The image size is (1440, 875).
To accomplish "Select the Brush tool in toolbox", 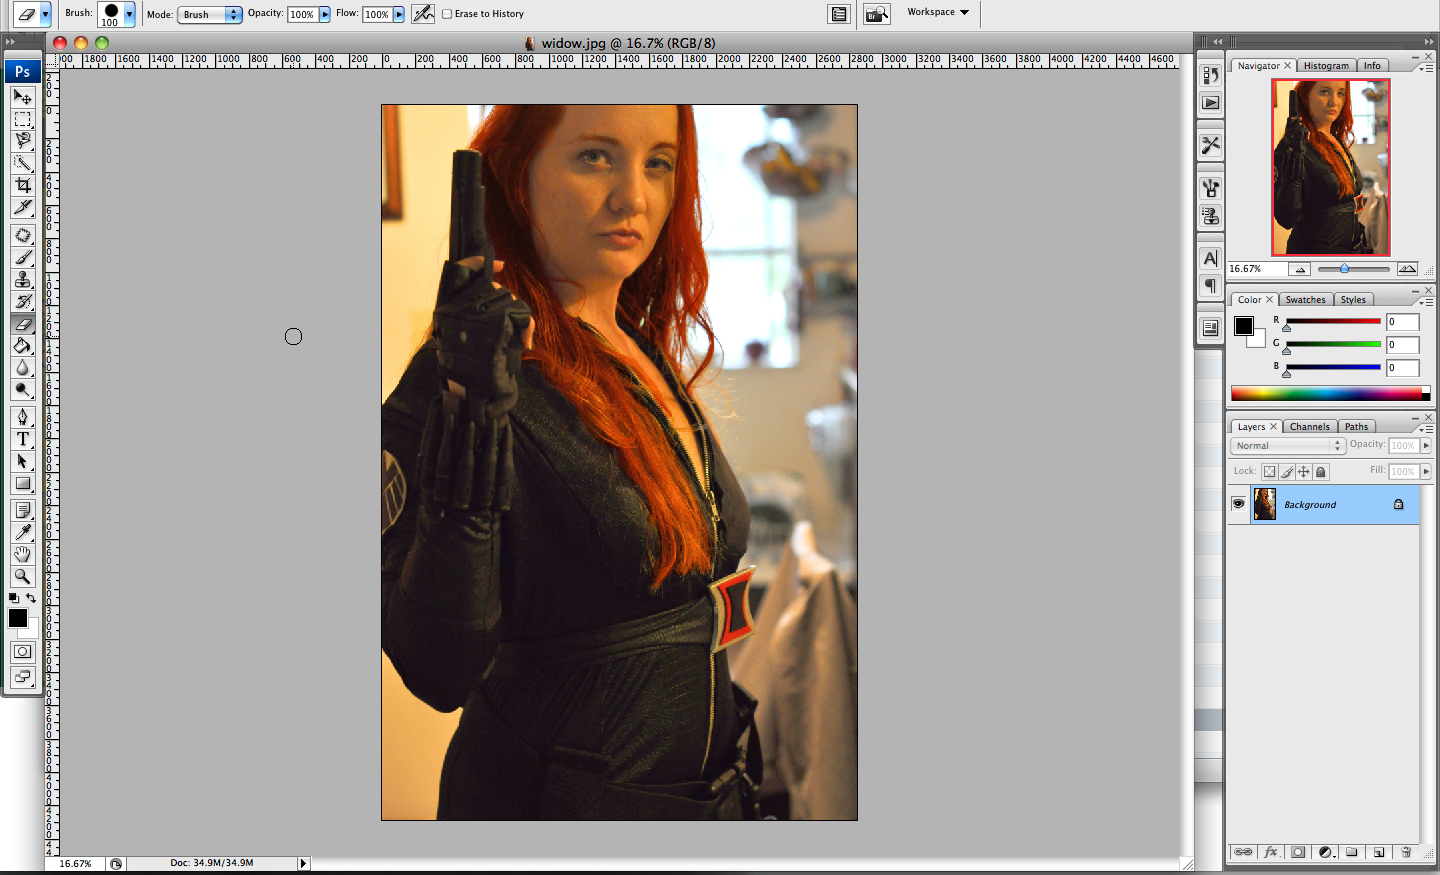I will [x=22, y=257].
